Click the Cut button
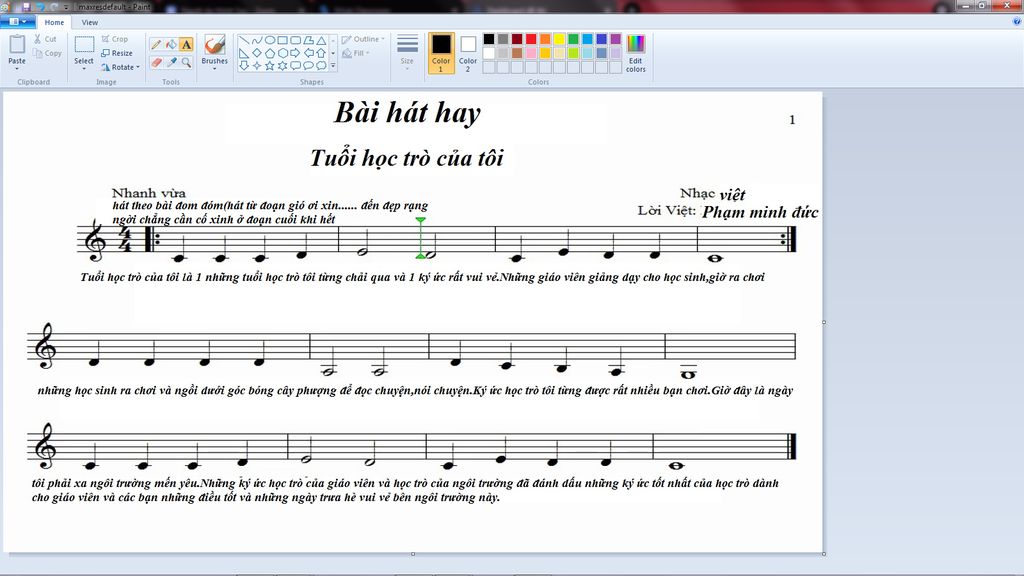 tap(45, 39)
